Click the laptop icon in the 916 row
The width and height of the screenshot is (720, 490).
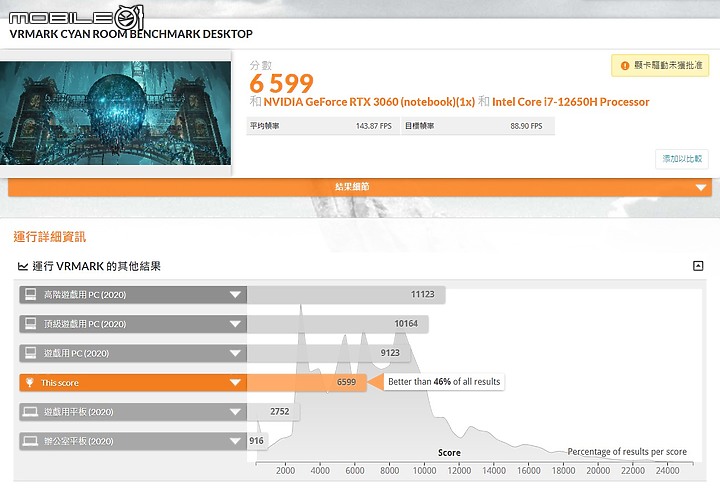tap(30, 441)
